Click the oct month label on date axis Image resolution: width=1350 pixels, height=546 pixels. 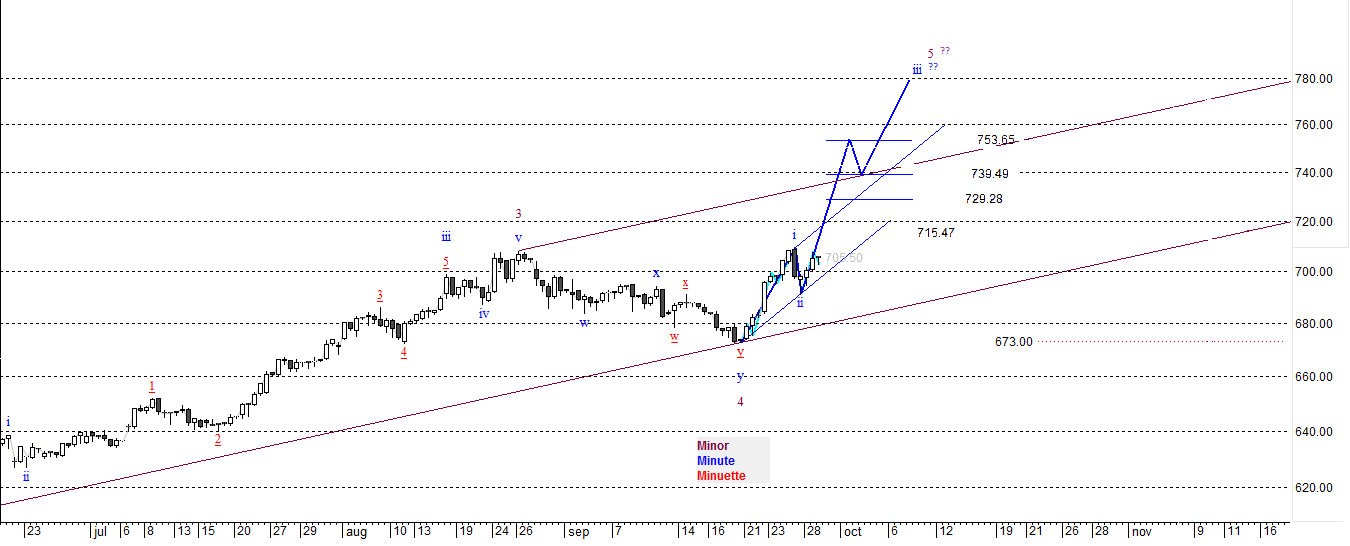point(852,533)
